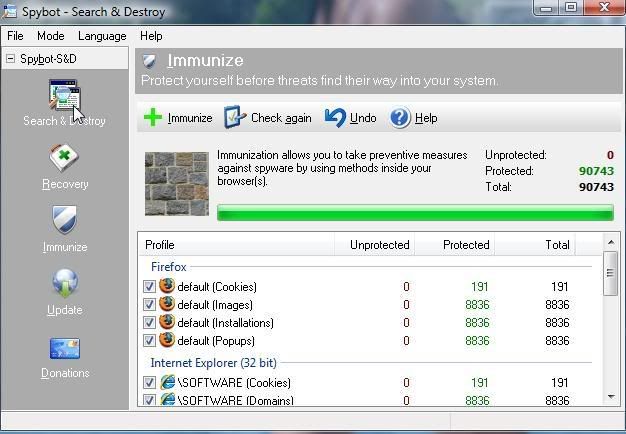Click the list scrollbar down arrow

coord(611,396)
